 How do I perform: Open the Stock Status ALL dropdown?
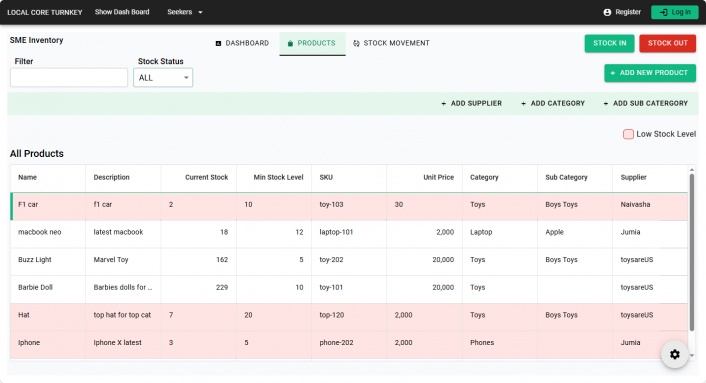click(163, 77)
